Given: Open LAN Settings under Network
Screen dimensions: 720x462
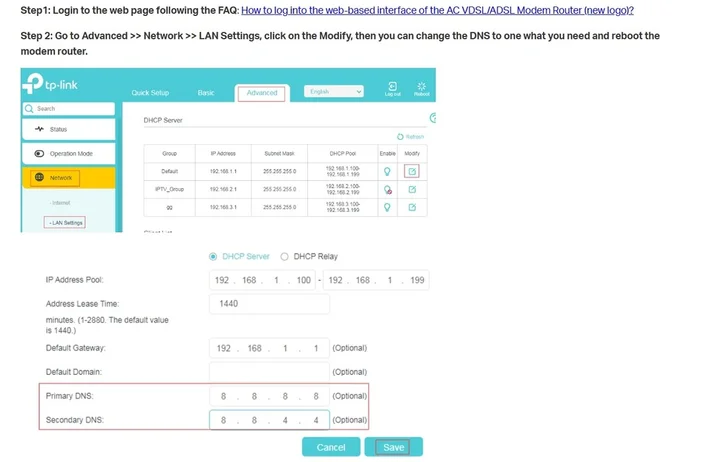Looking at the screenshot, I should (64, 222).
